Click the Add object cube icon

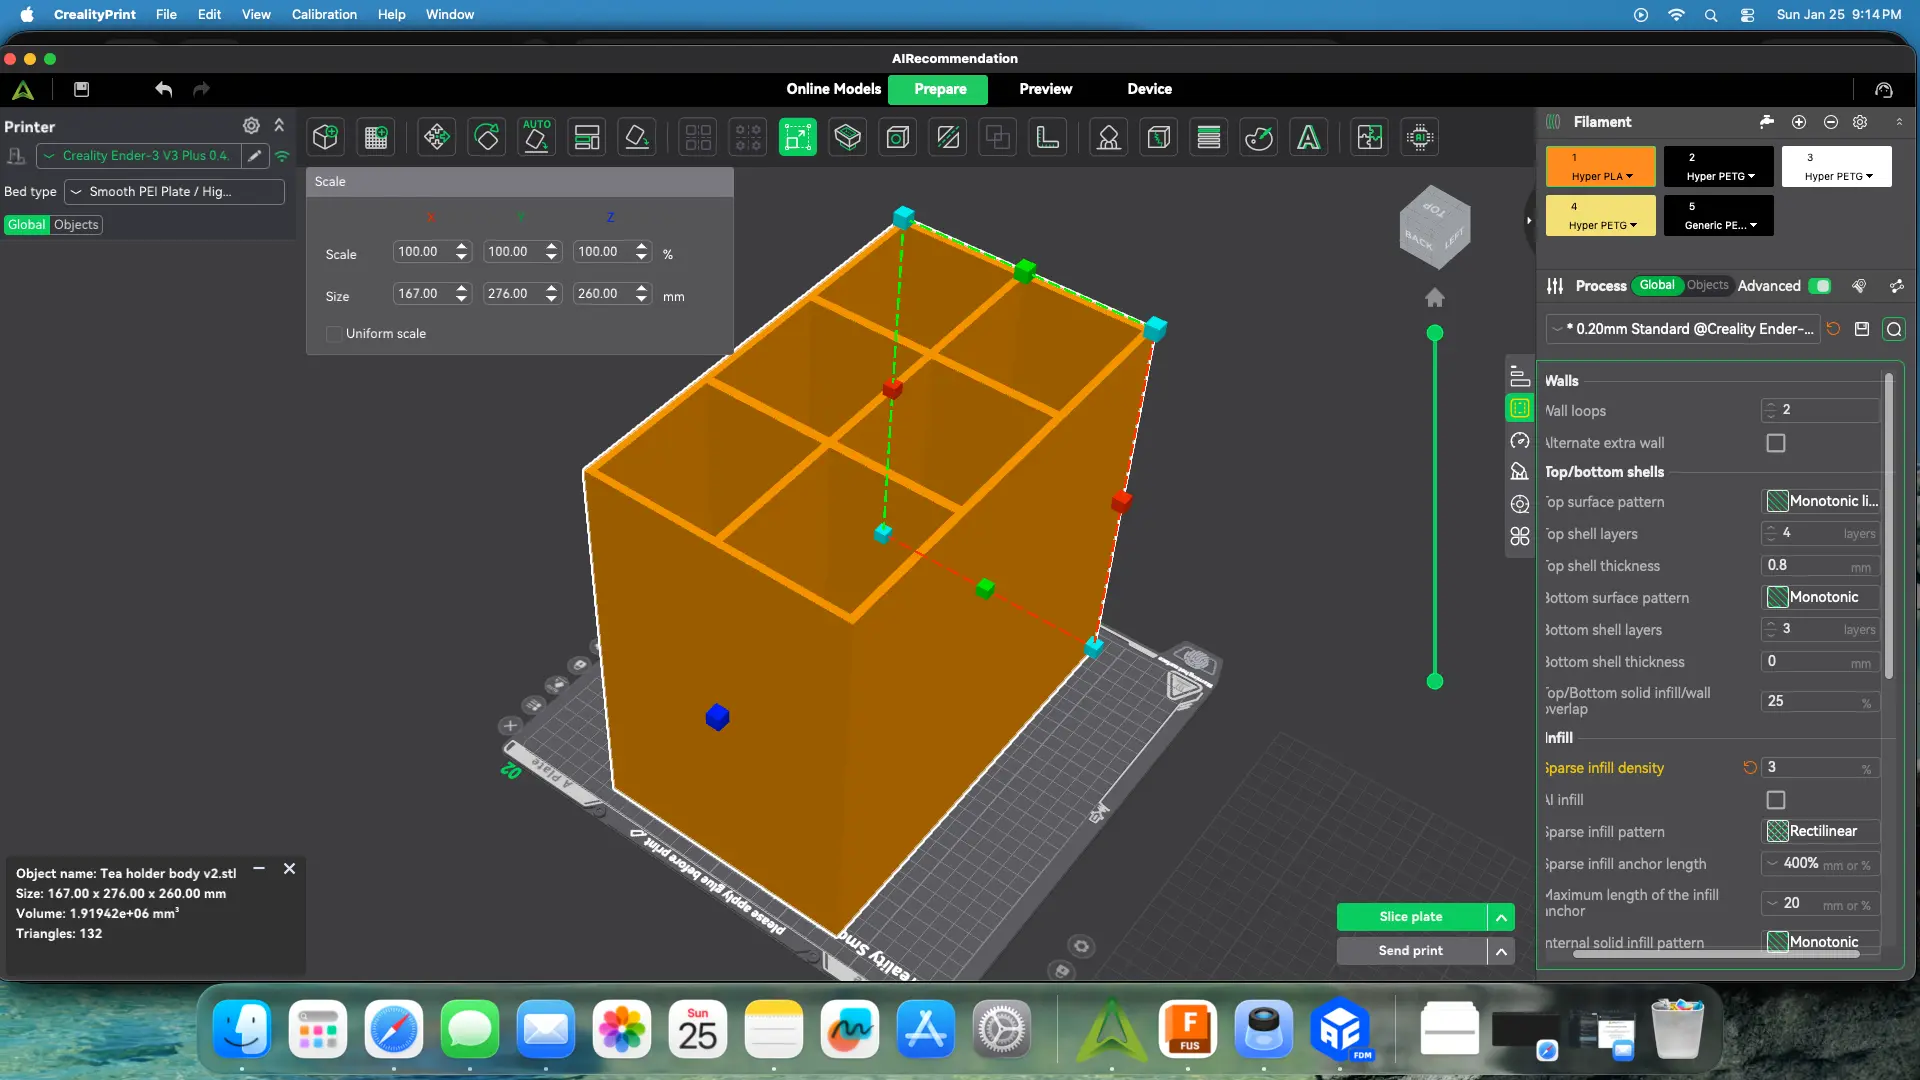[x=325, y=137]
